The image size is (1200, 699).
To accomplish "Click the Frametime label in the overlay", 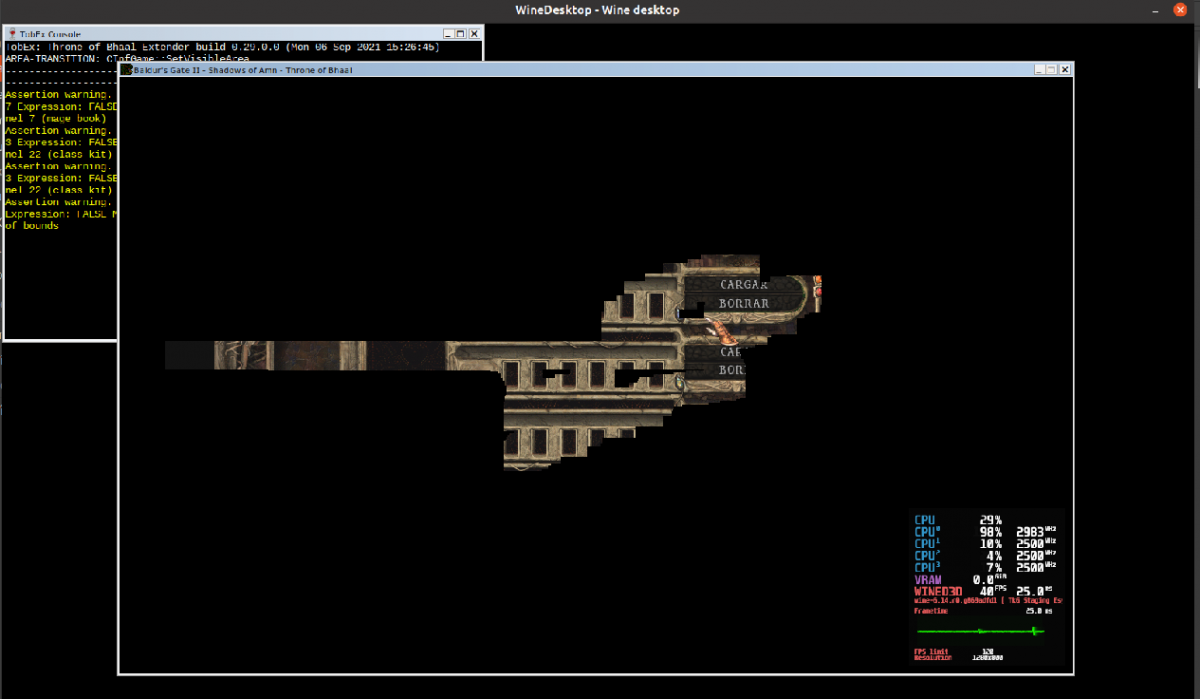I will pyautogui.click(x=932, y=610).
